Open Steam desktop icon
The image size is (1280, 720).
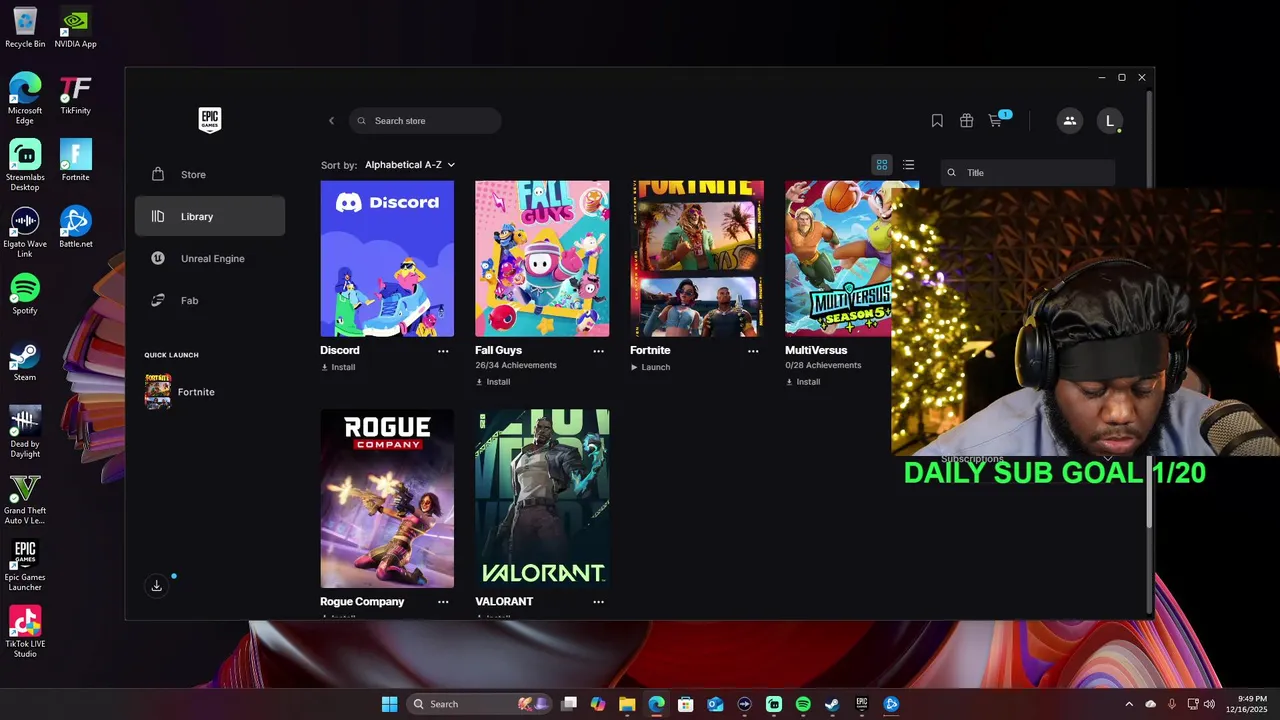pyautogui.click(x=25, y=361)
